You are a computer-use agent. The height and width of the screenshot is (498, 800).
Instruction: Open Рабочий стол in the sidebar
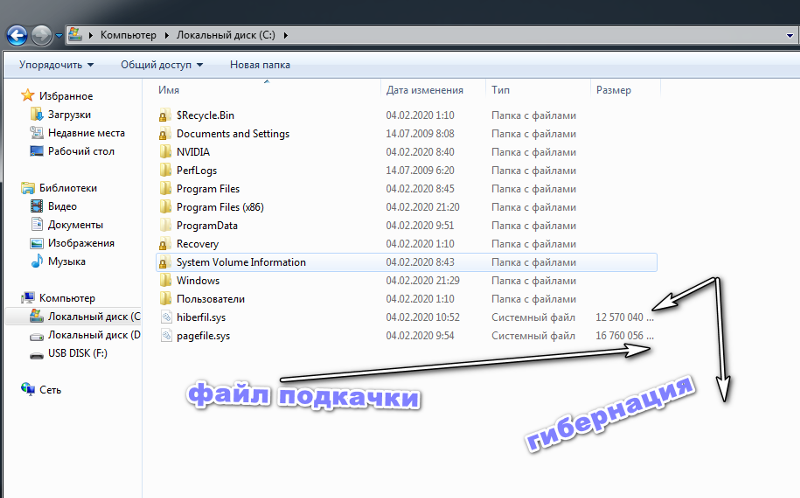click(81, 151)
